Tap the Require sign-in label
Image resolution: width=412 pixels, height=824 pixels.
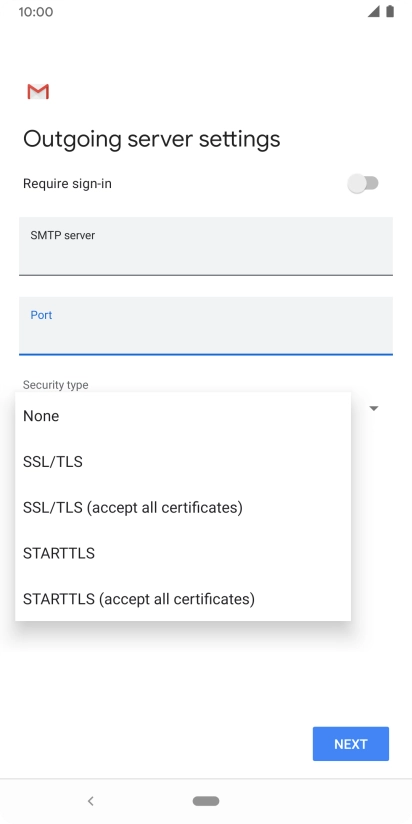tap(67, 183)
